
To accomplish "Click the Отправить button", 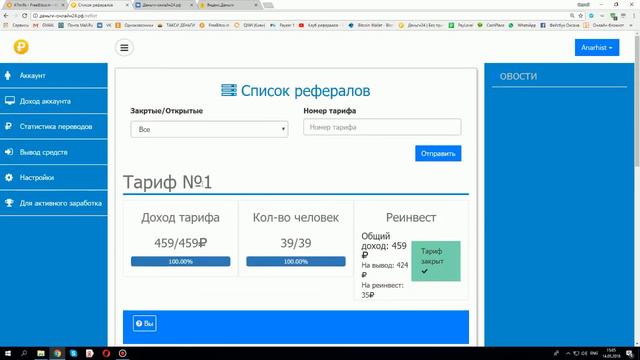I will coord(438,153).
